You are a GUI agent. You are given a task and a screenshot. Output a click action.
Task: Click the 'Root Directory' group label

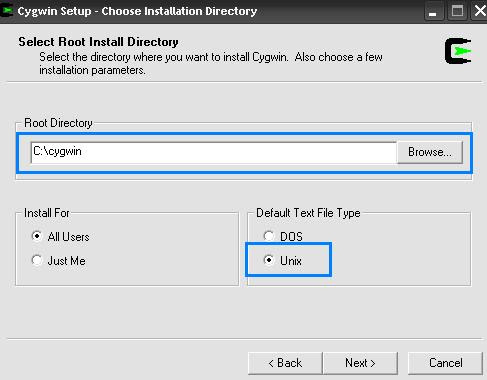(x=58, y=123)
